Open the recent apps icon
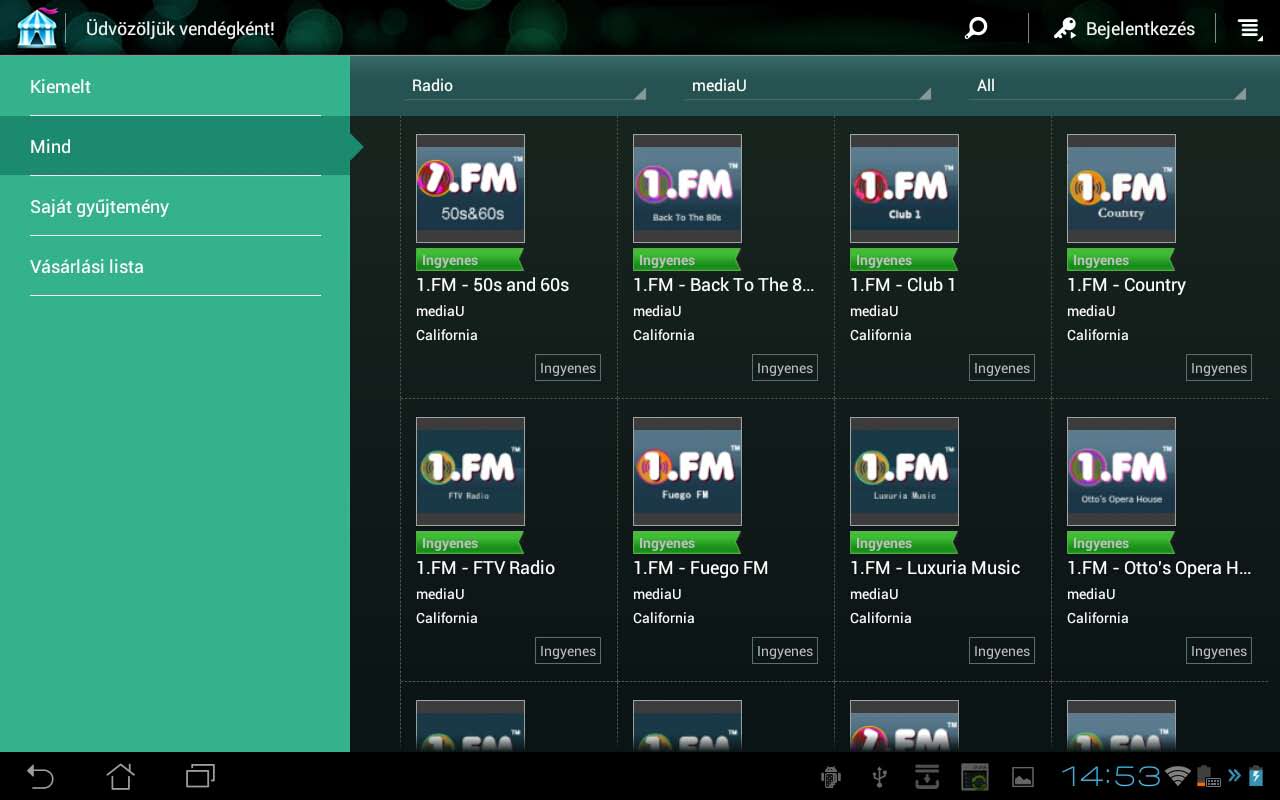 tap(200, 776)
